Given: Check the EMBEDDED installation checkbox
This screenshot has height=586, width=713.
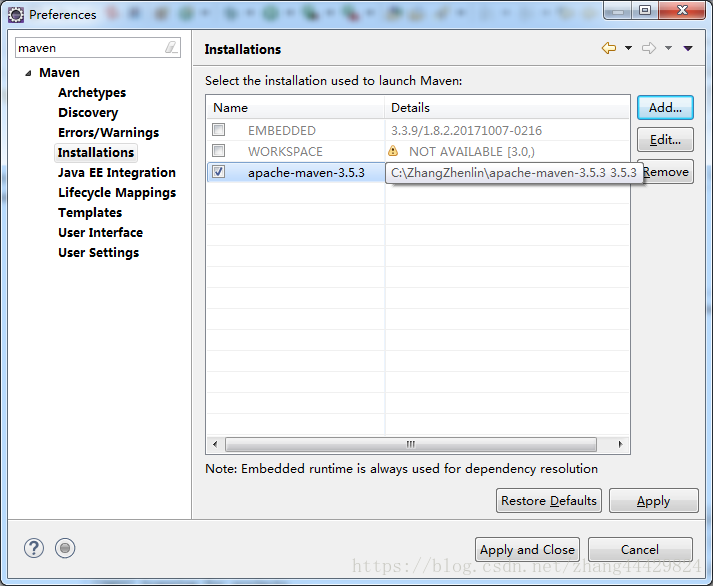Looking at the screenshot, I should [219, 130].
